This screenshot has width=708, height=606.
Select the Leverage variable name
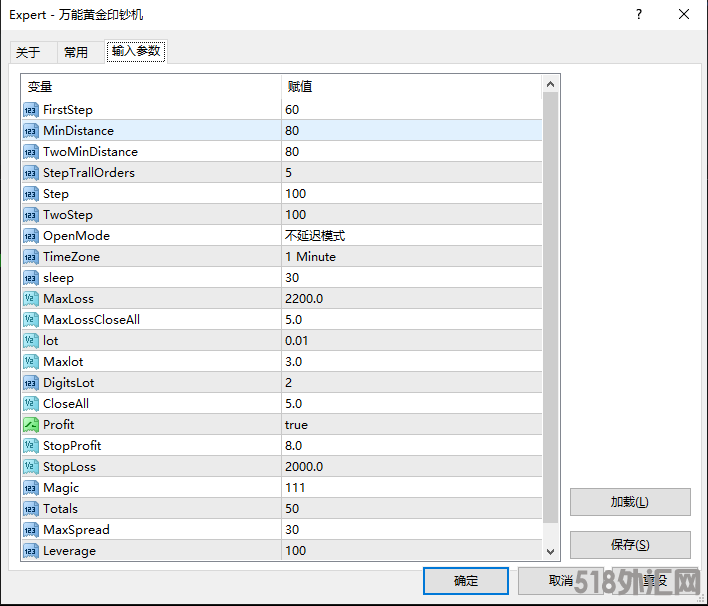70,551
